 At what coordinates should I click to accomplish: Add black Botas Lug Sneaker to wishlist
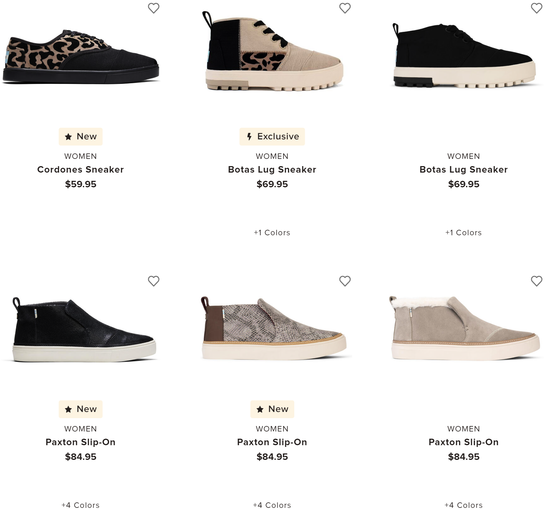(536, 8)
